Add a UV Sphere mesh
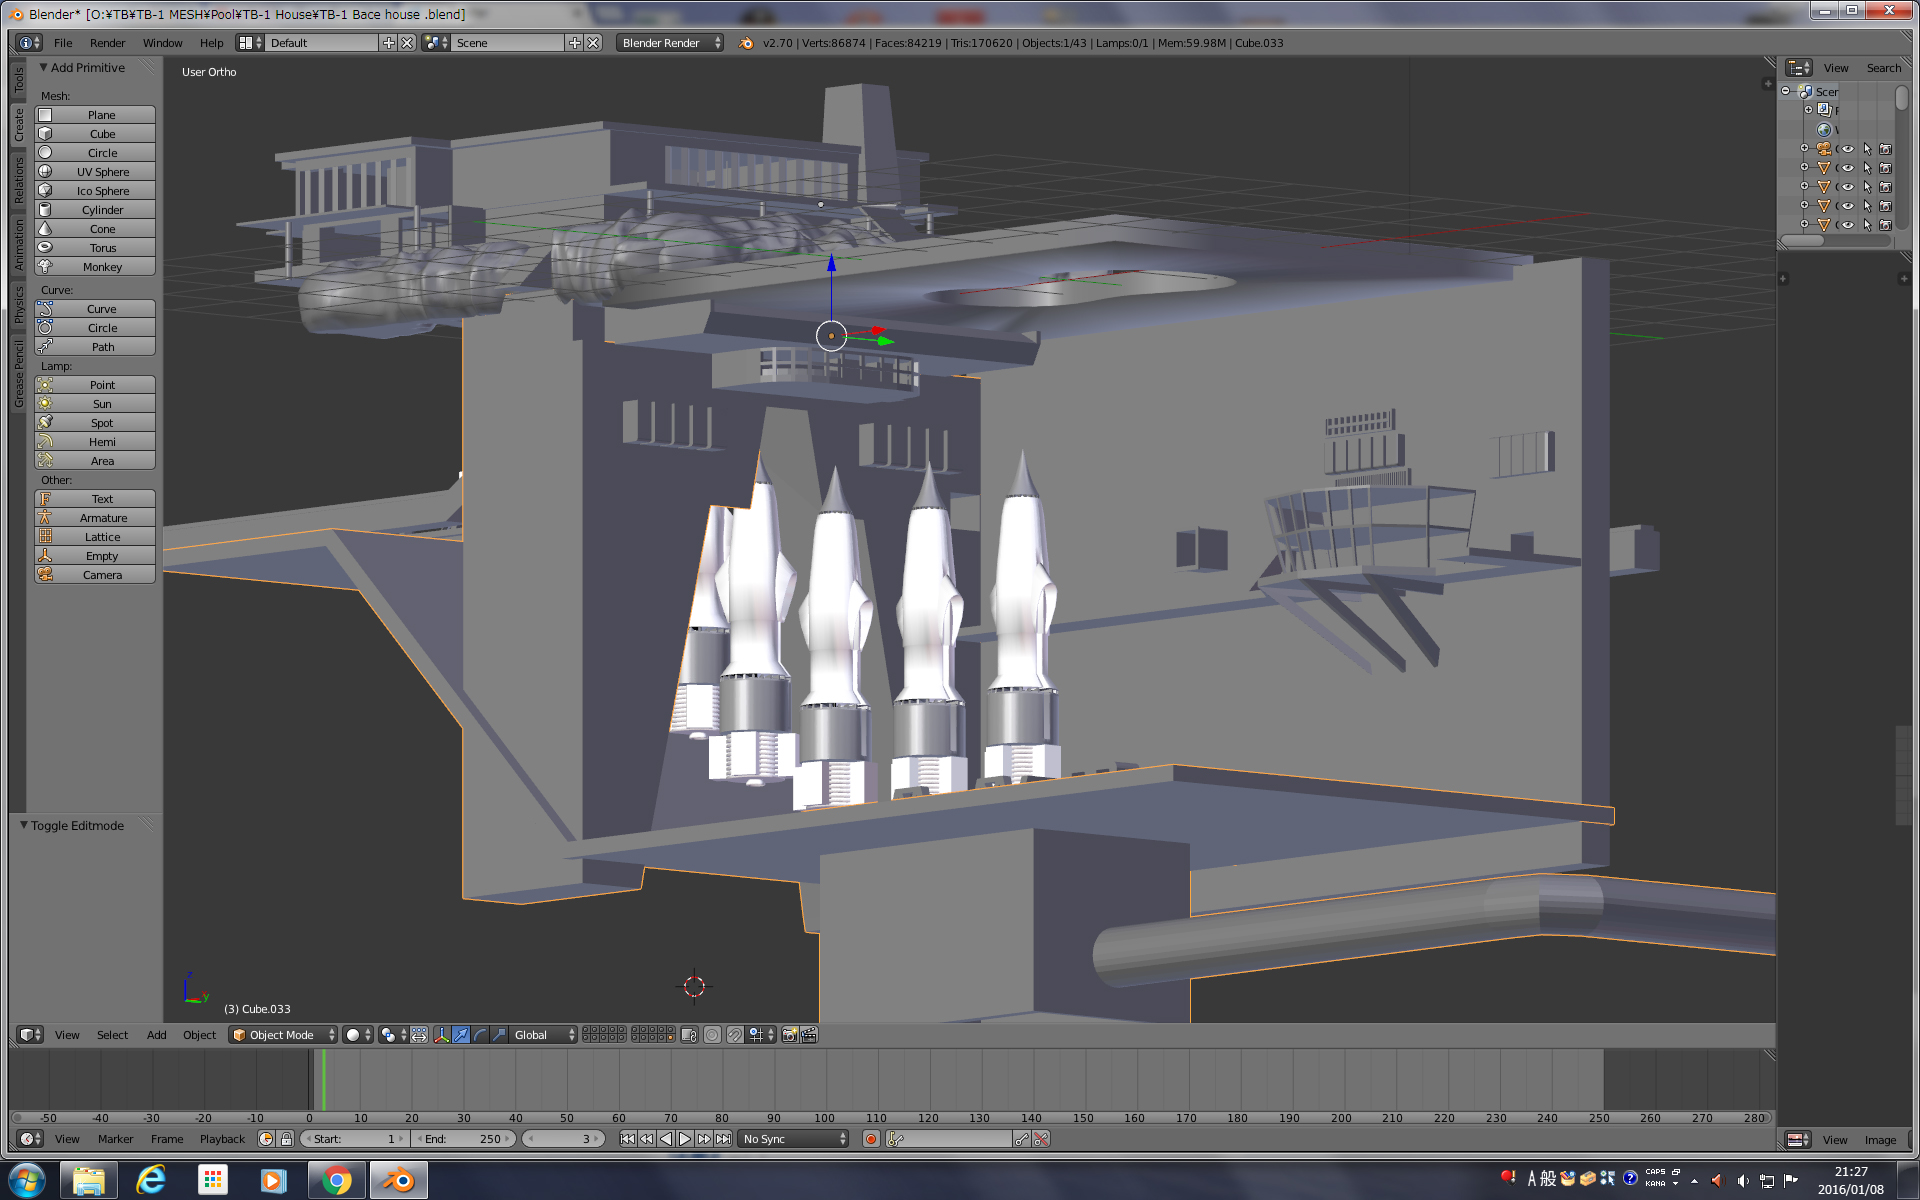The width and height of the screenshot is (1920, 1200). coord(95,172)
